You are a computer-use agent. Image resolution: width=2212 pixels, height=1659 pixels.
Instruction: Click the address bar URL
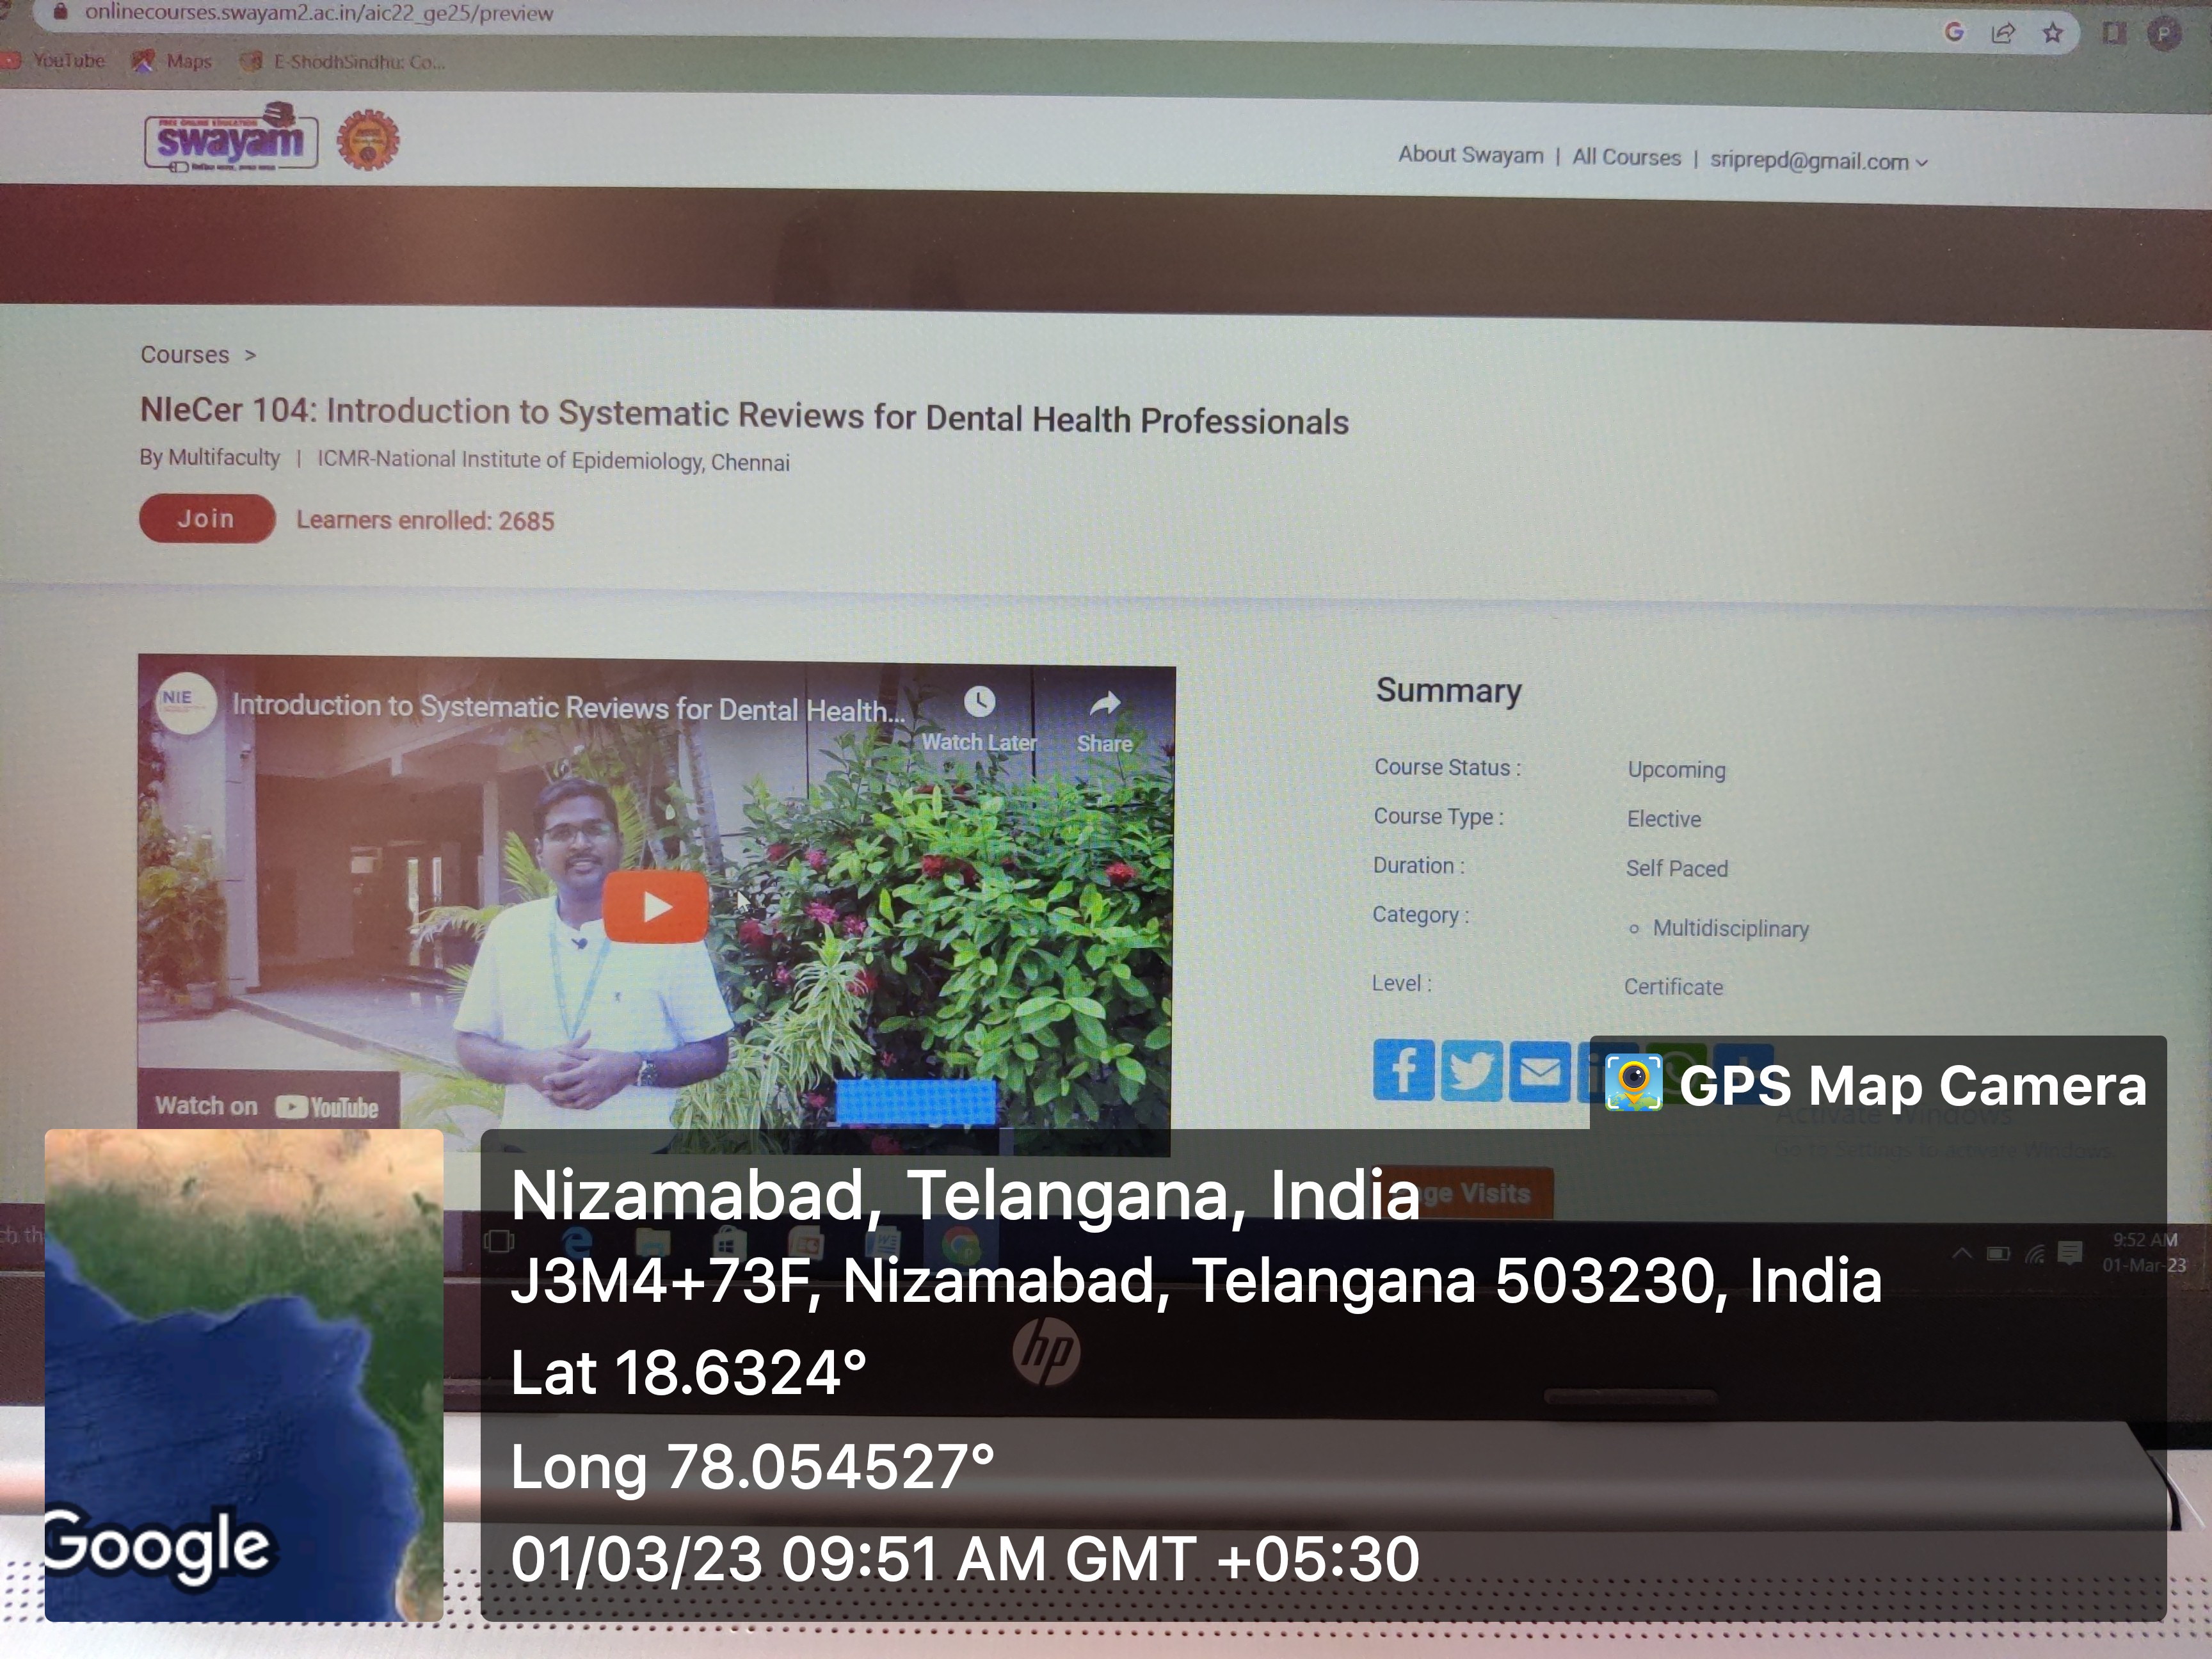point(319,13)
